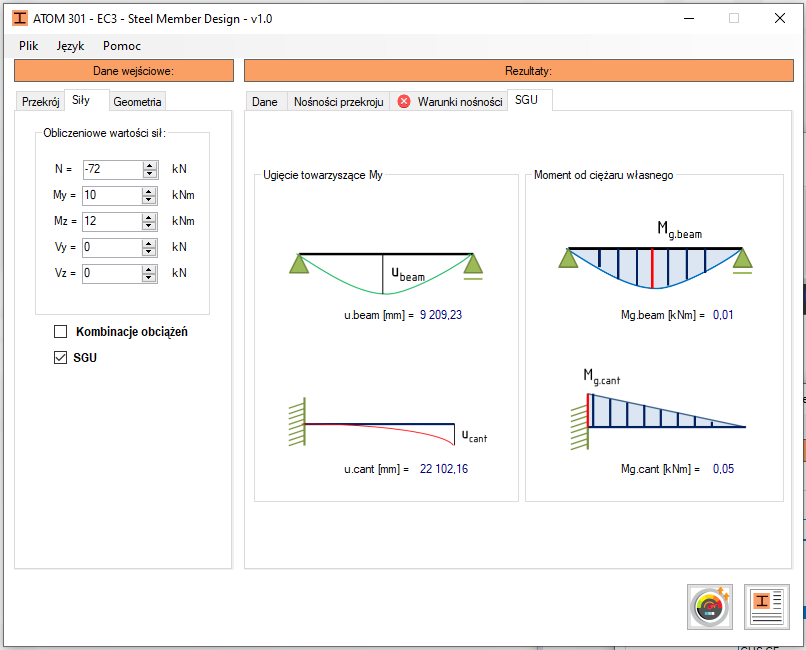The width and height of the screenshot is (806, 650).
Task: Click the Mg.beam value 0,01
Action: click(723, 315)
